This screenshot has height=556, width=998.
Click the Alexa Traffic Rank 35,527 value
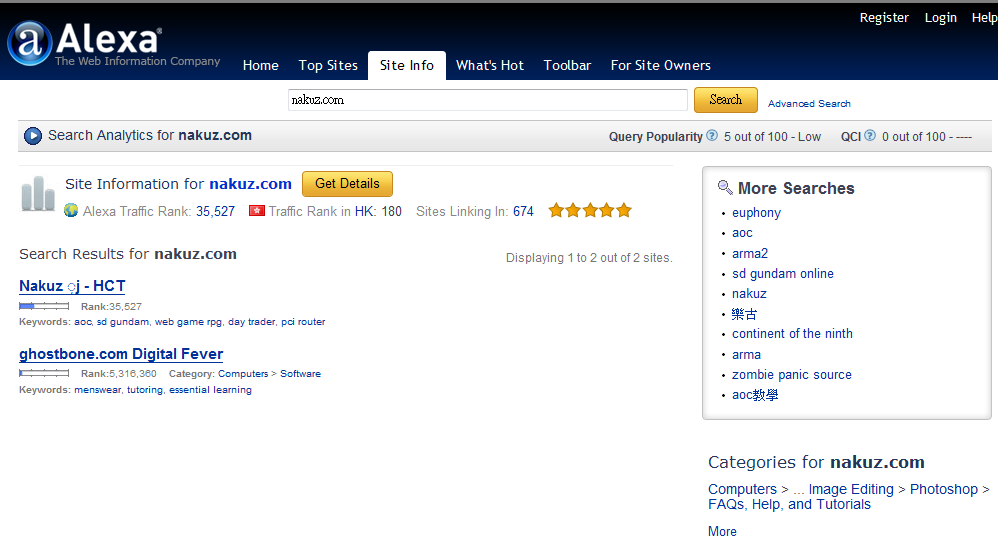[x=215, y=211]
